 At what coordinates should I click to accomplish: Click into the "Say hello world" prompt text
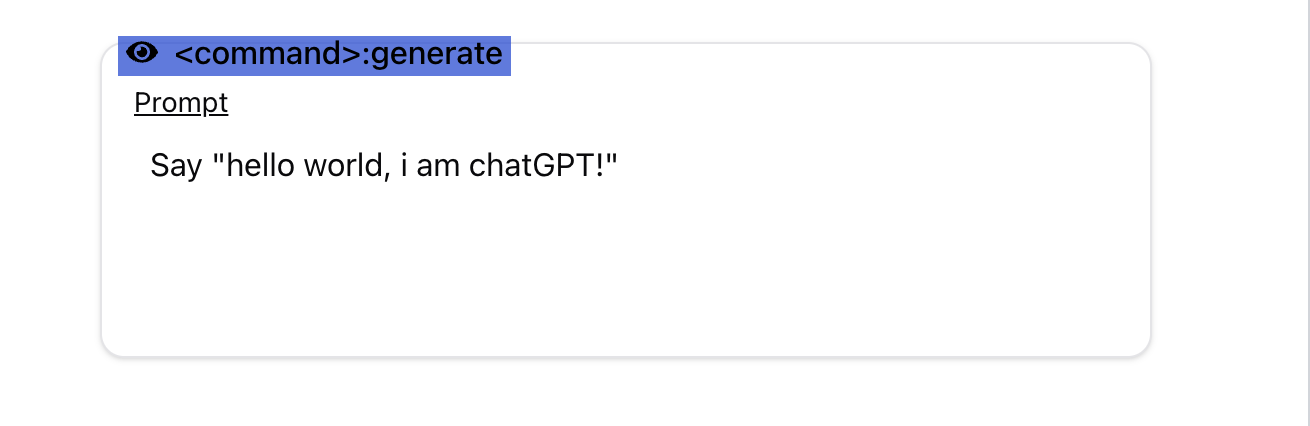coord(385,165)
